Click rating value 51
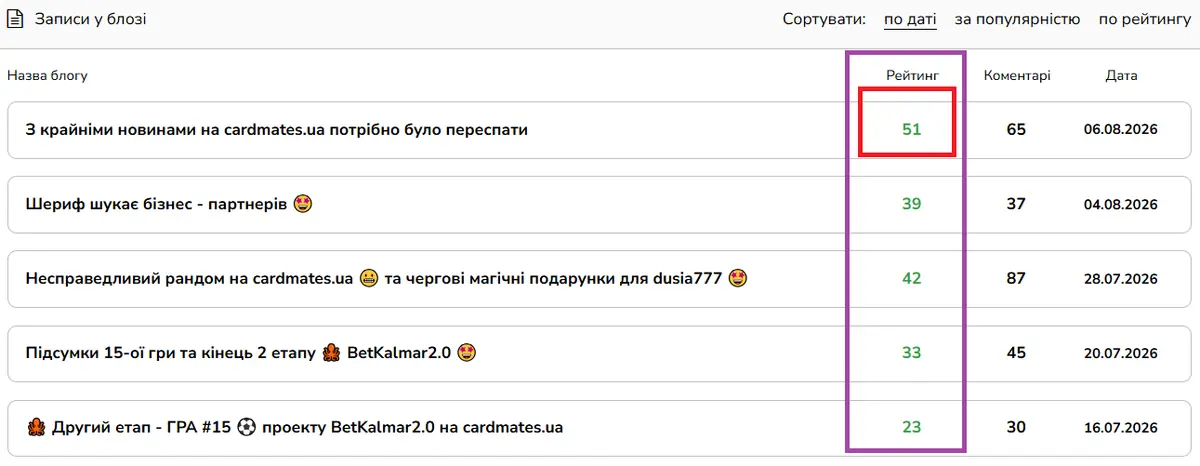Image resolution: width=1200 pixels, height=466 pixels. (x=911, y=130)
